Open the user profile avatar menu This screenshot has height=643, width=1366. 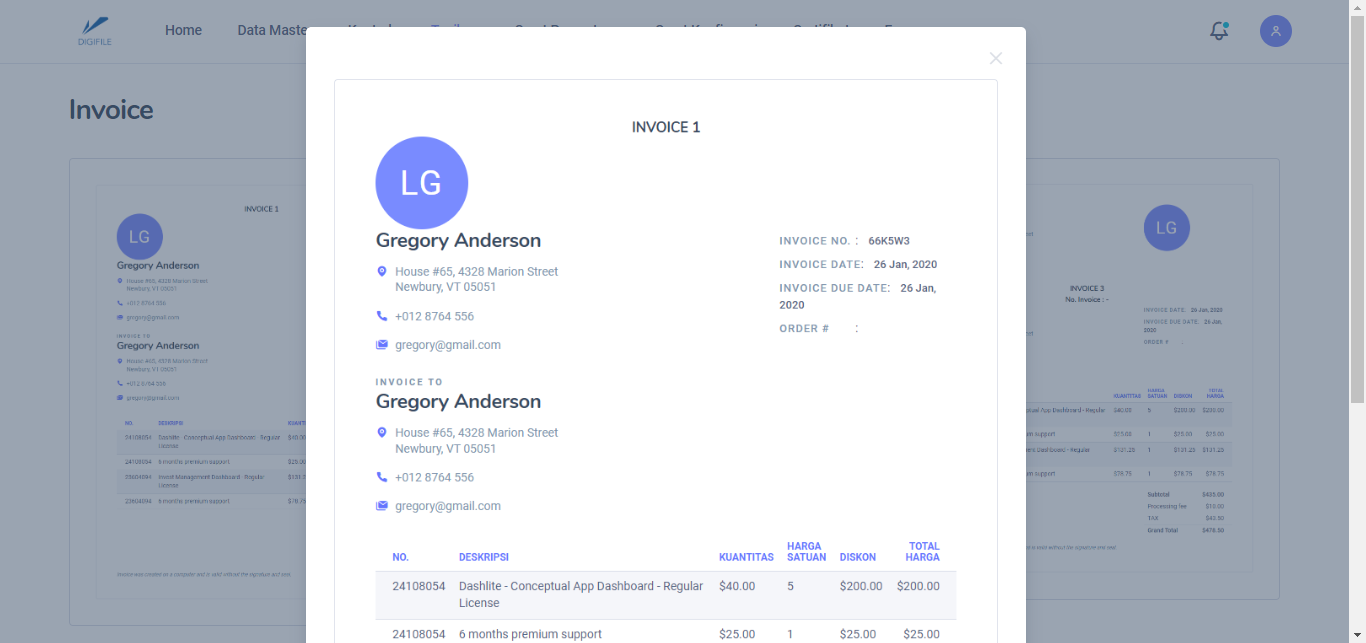[1275, 31]
